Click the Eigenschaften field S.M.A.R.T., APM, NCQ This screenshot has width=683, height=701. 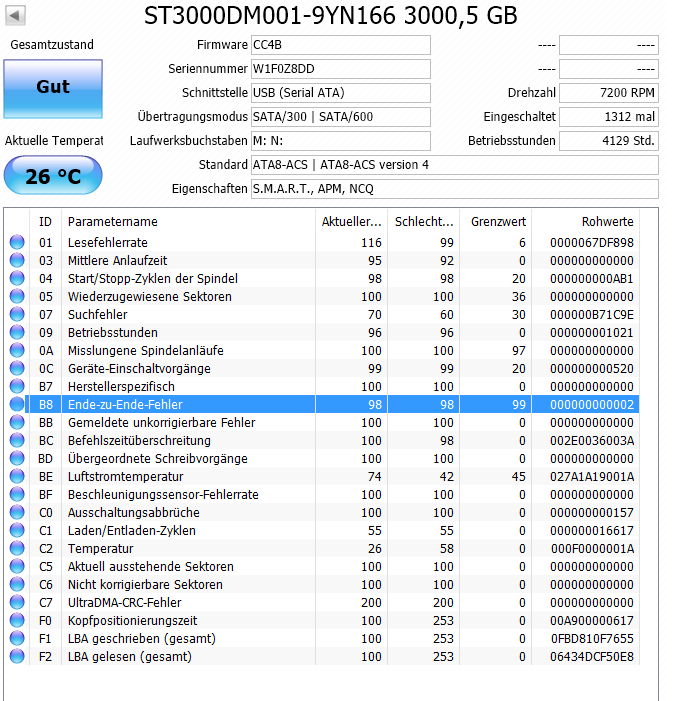455,189
